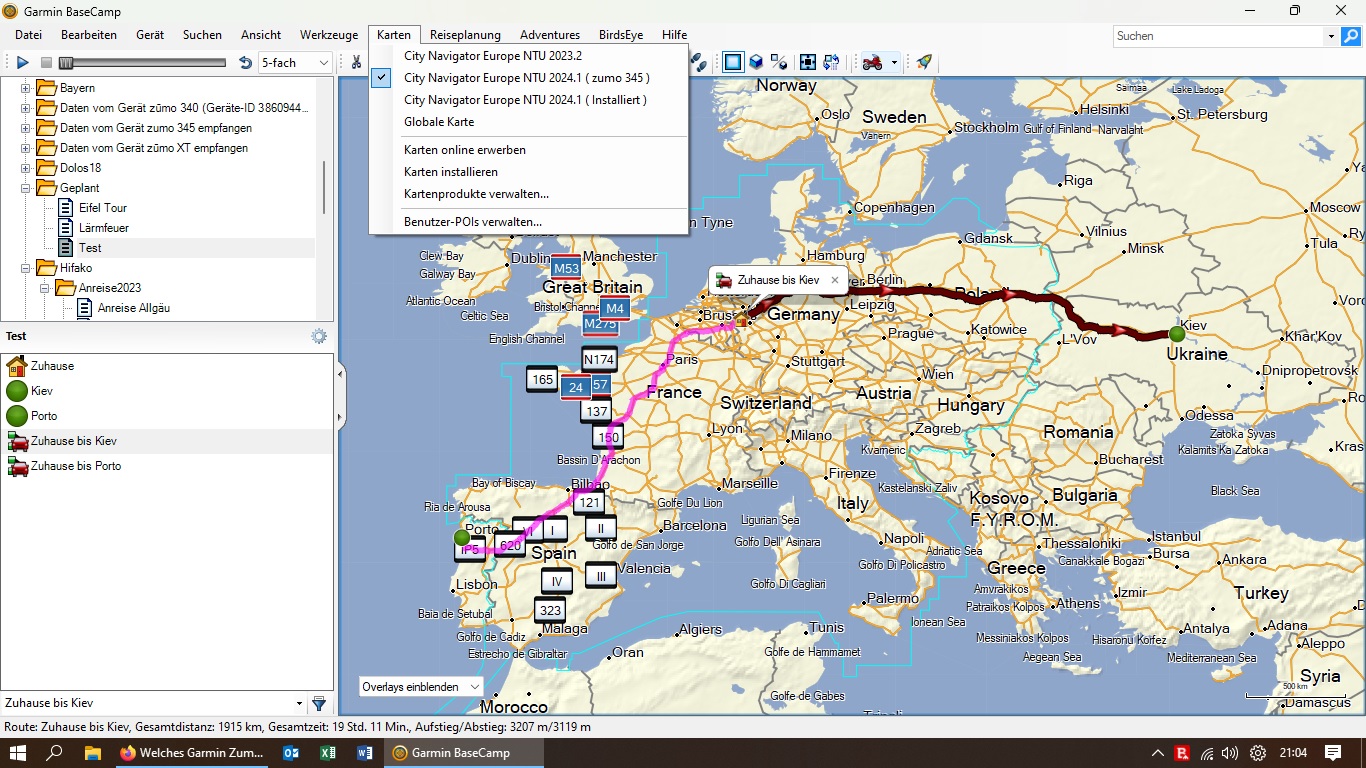Click the motorcycle activity profile icon
The image size is (1366, 768).
click(x=872, y=62)
